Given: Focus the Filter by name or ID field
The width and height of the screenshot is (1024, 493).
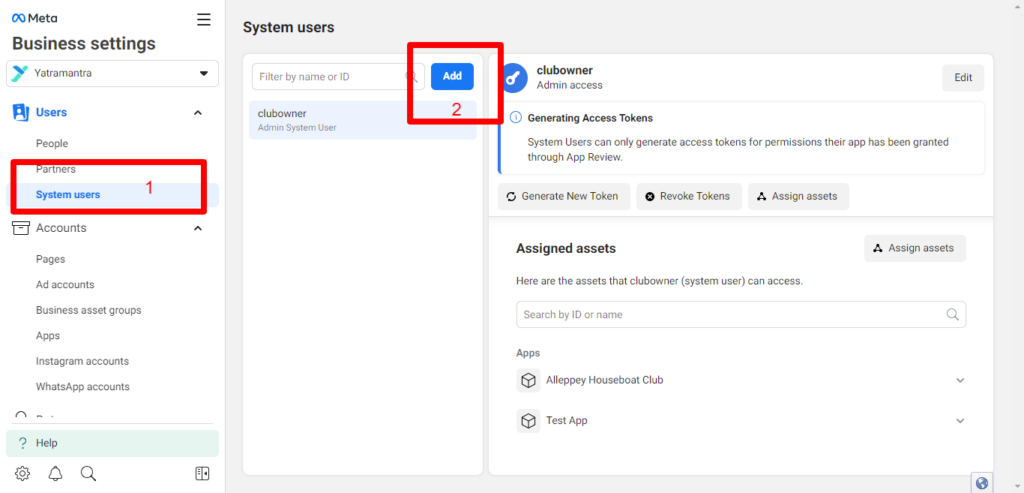Looking at the screenshot, I should coord(338,76).
